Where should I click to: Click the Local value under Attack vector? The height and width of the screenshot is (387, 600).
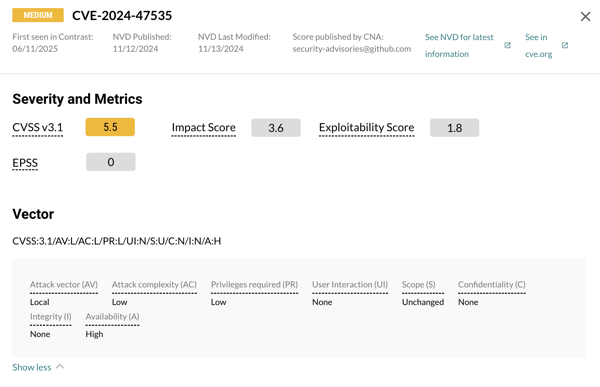[40, 302]
